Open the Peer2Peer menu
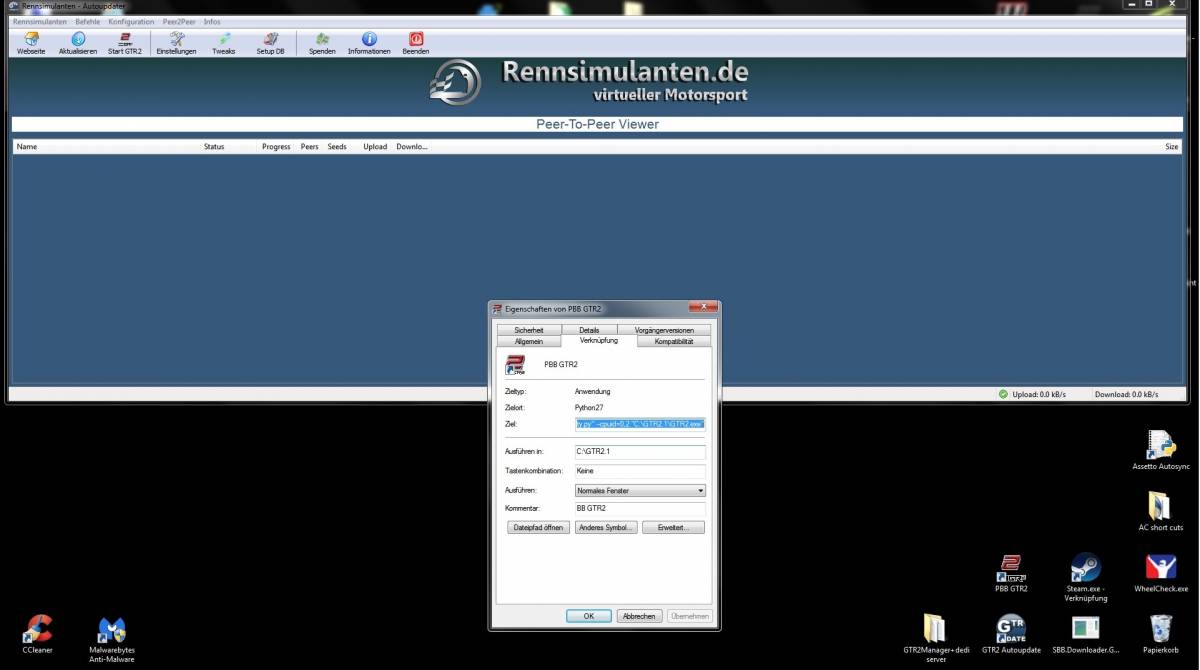The height and width of the screenshot is (670, 1200). coord(179,21)
